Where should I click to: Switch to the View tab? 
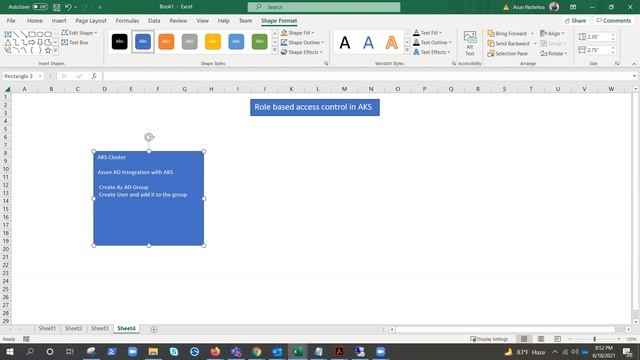click(x=202, y=20)
